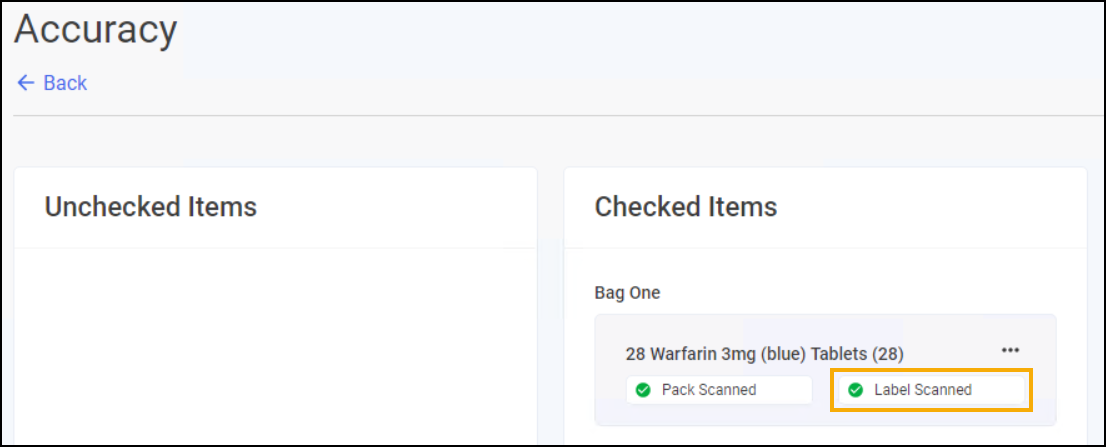Click the leading 28 quantity on Warfarin item

[635, 353]
